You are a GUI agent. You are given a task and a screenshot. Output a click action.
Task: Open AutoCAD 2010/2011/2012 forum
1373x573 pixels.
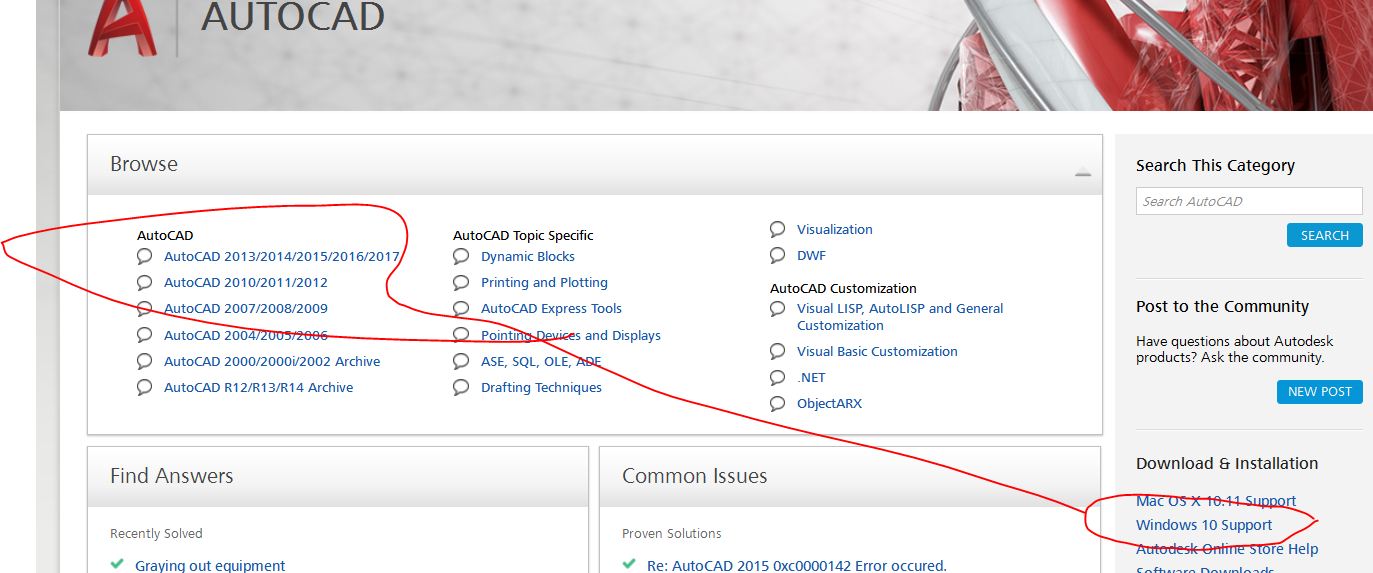point(246,283)
